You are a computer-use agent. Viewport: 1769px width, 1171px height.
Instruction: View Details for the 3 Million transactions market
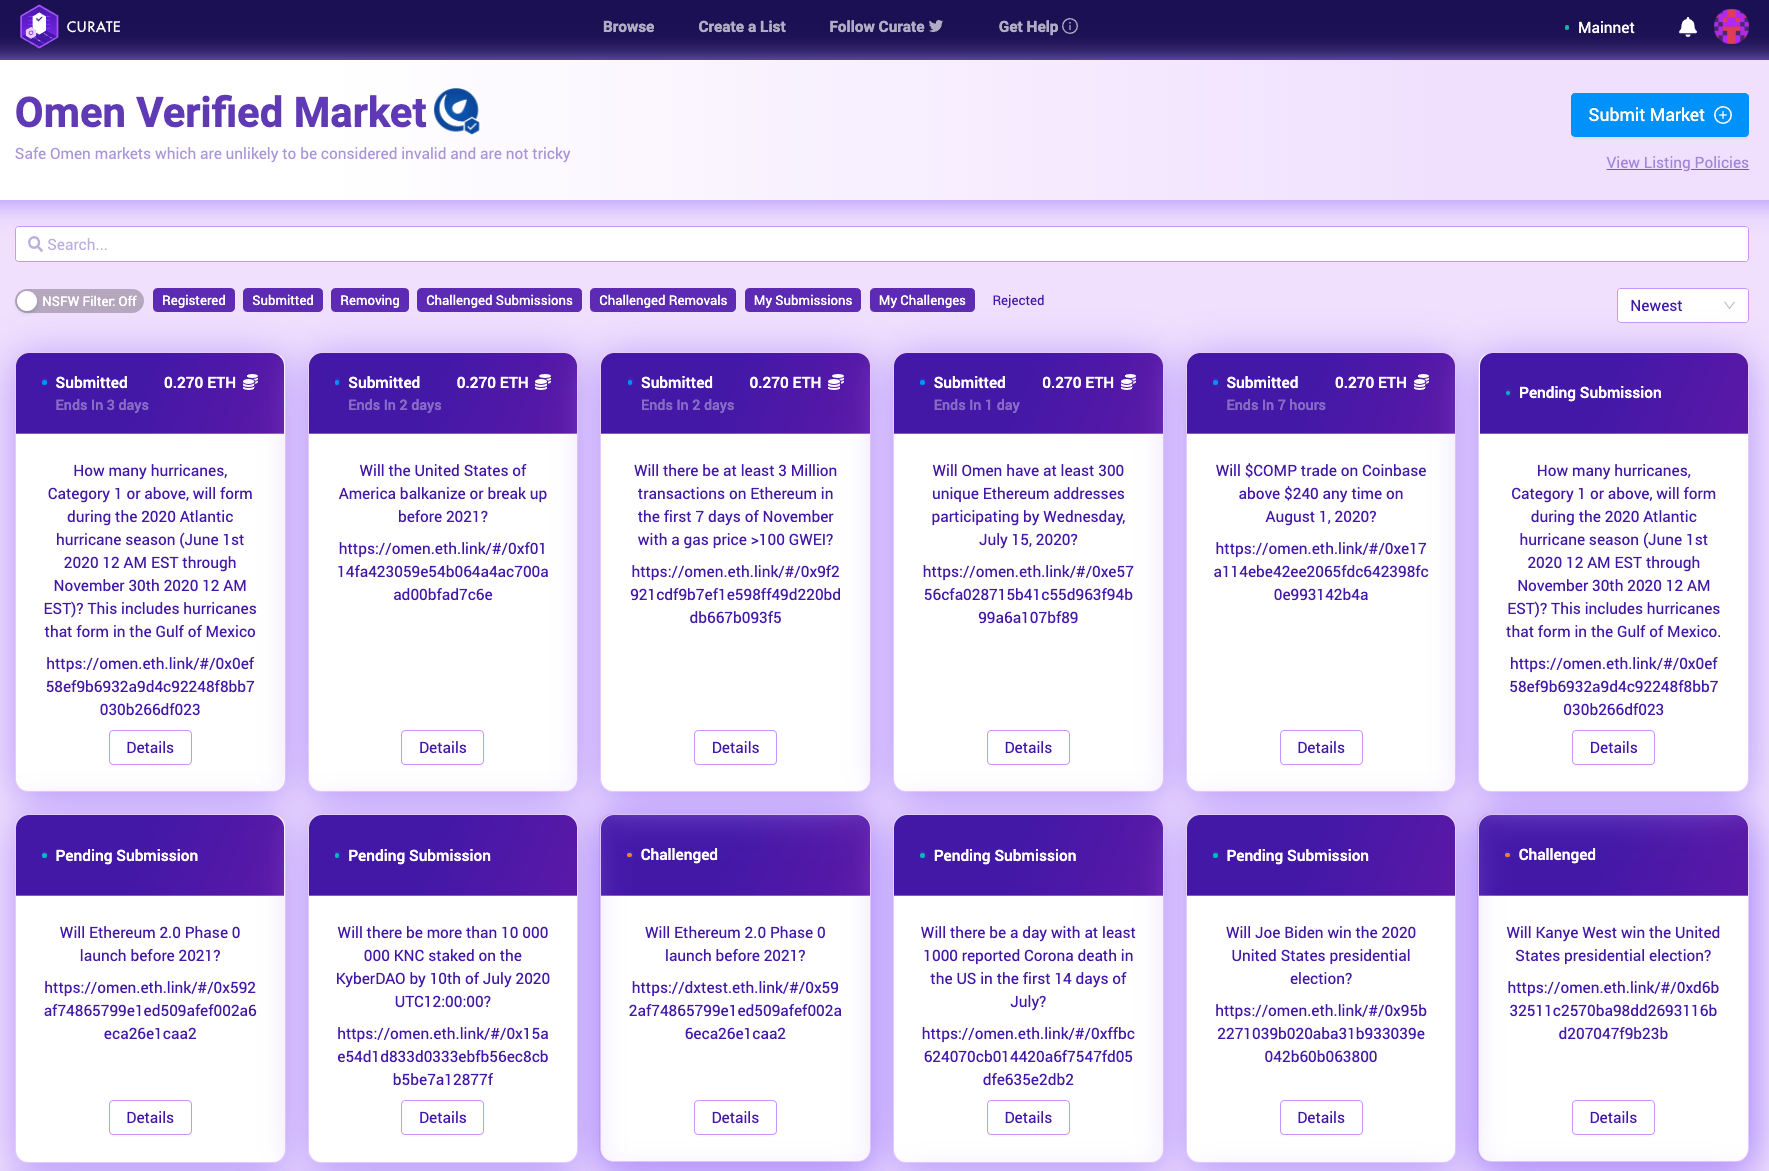pos(736,748)
